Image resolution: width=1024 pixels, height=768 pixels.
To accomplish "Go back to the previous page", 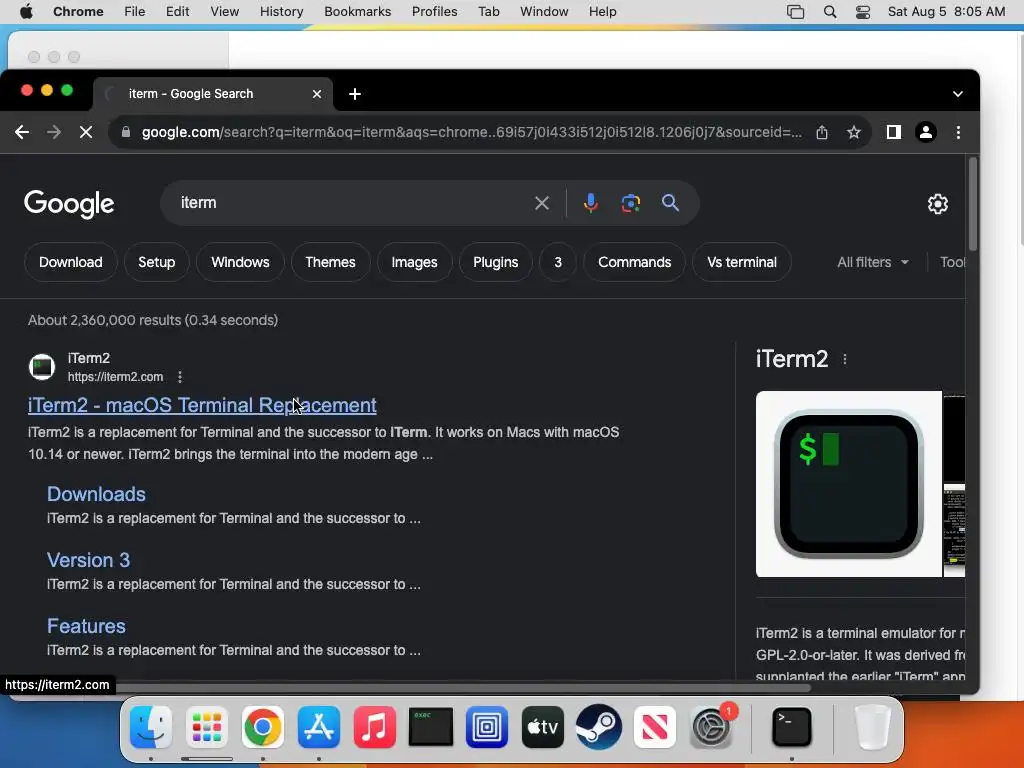I will coord(22,133).
